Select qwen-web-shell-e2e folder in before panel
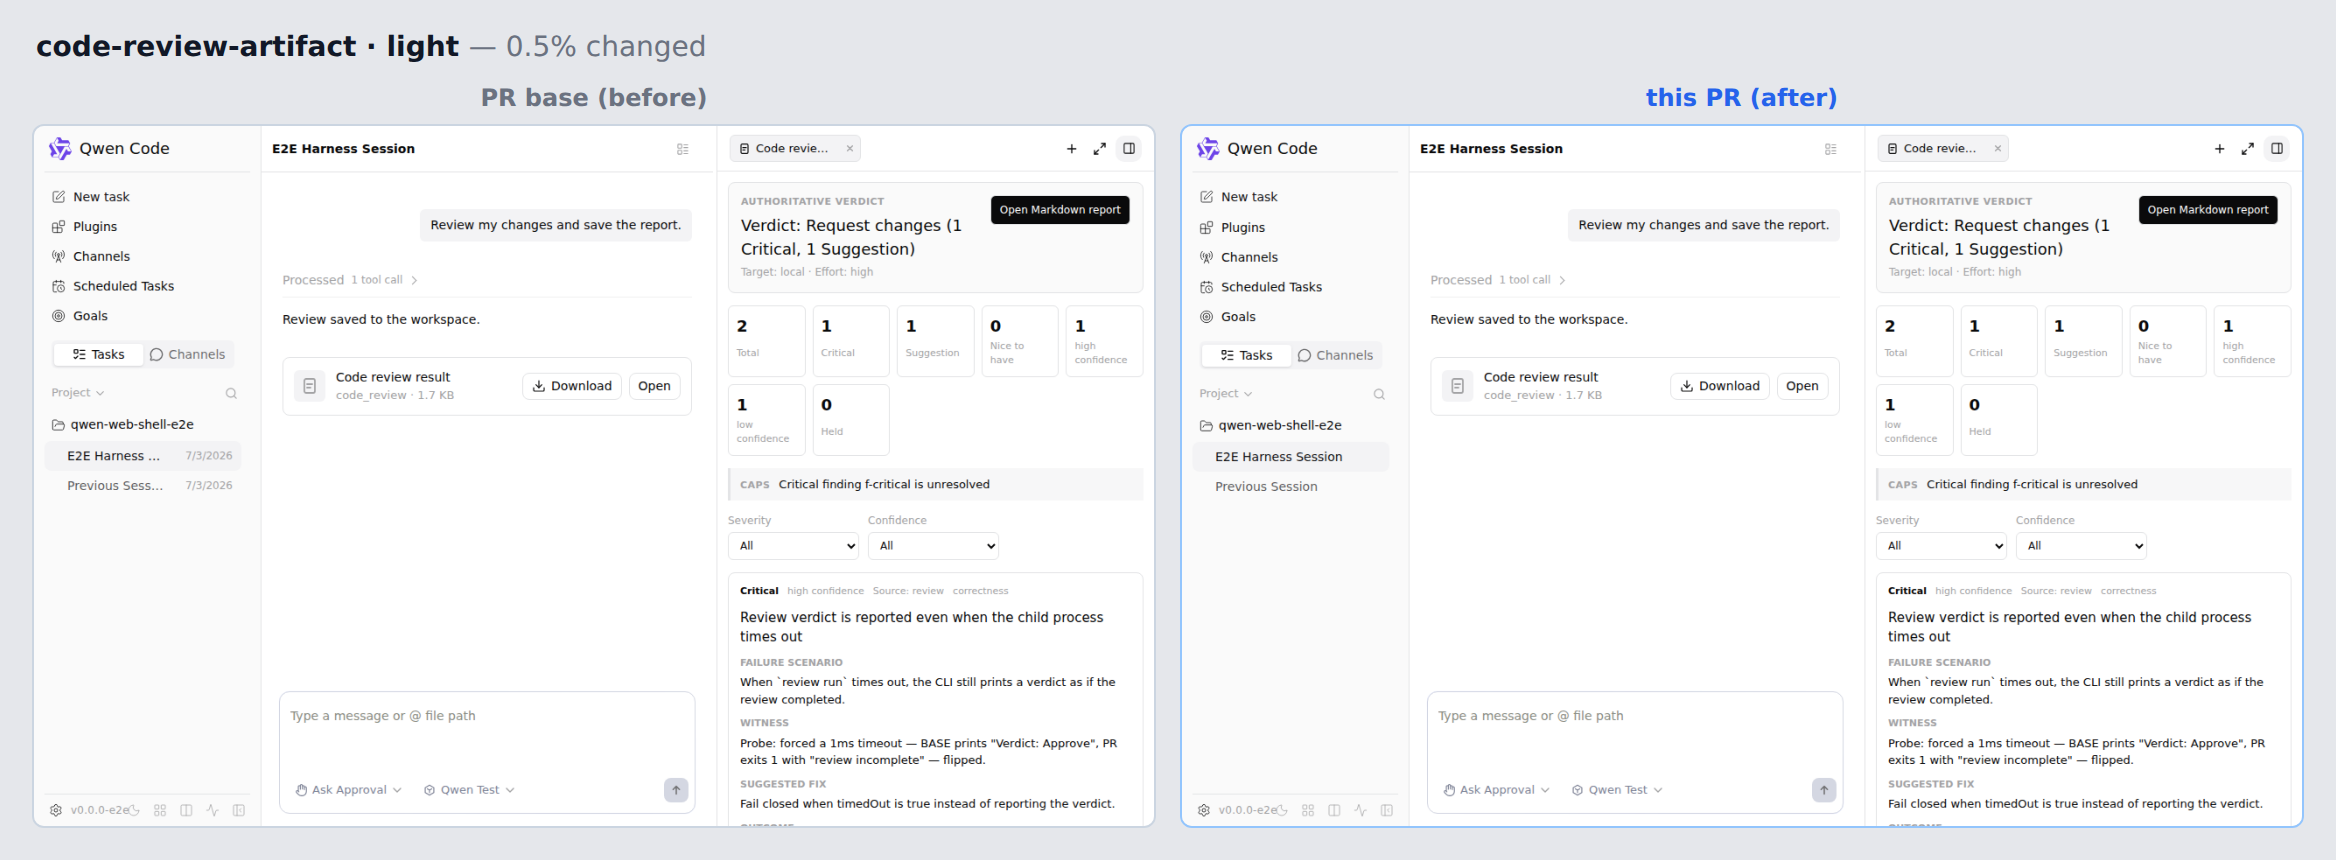This screenshot has height=860, width=2336. [x=145, y=425]
